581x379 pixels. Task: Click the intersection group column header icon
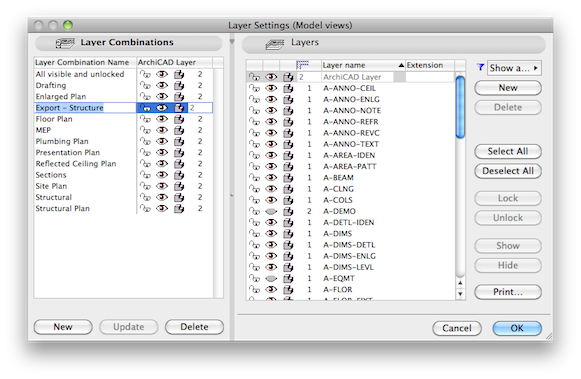coord(303,65)
